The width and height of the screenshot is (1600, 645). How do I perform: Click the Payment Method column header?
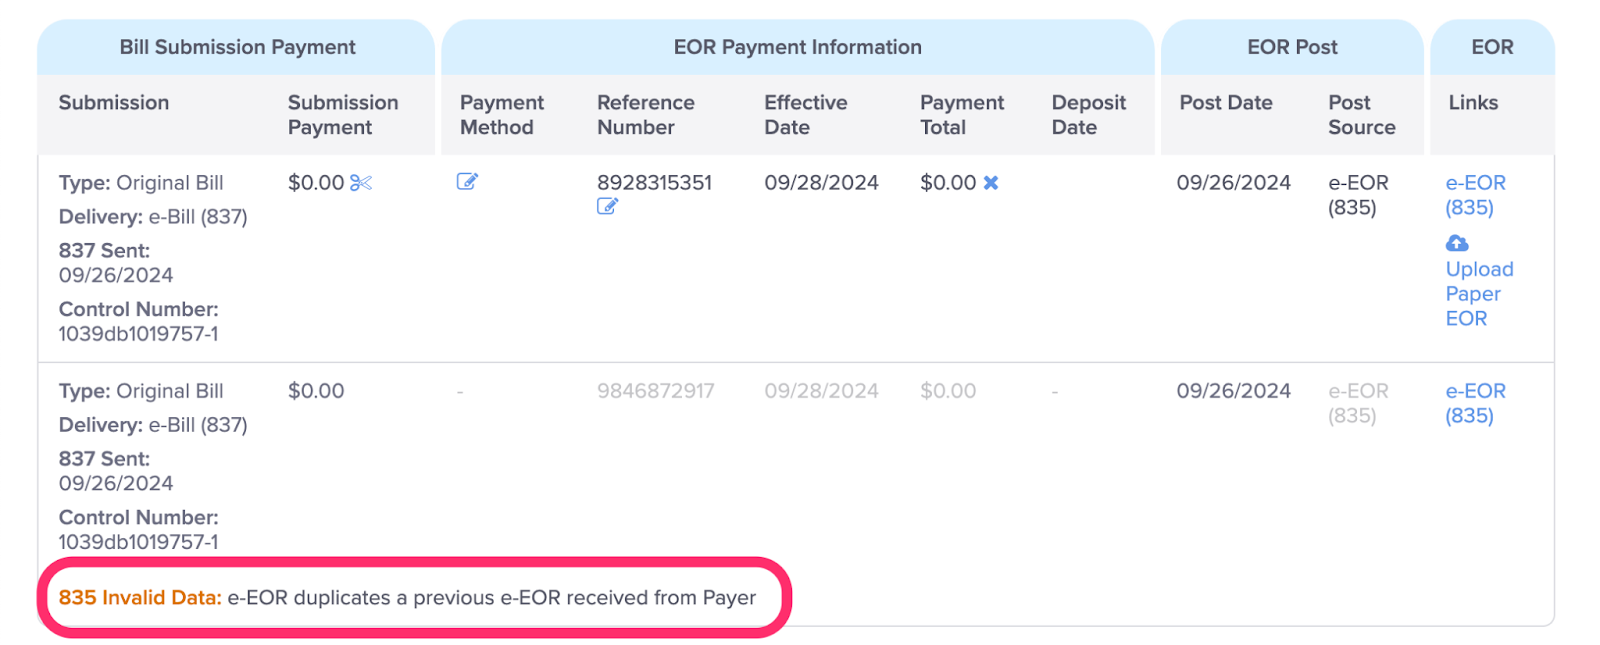pyautogui.click(x=502, y=115)
